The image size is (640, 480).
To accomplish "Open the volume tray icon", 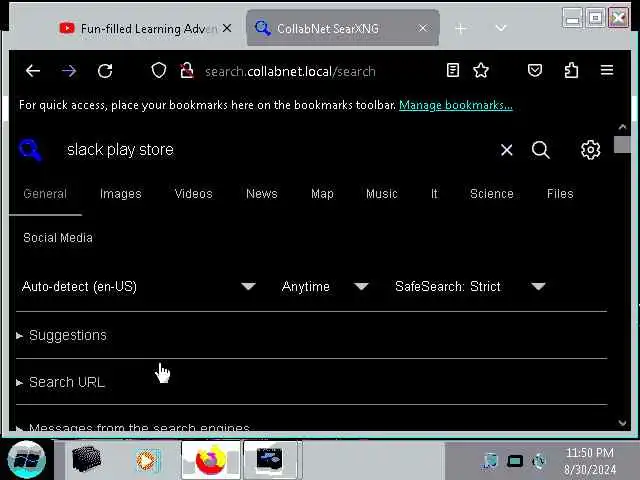I will 539,461.
